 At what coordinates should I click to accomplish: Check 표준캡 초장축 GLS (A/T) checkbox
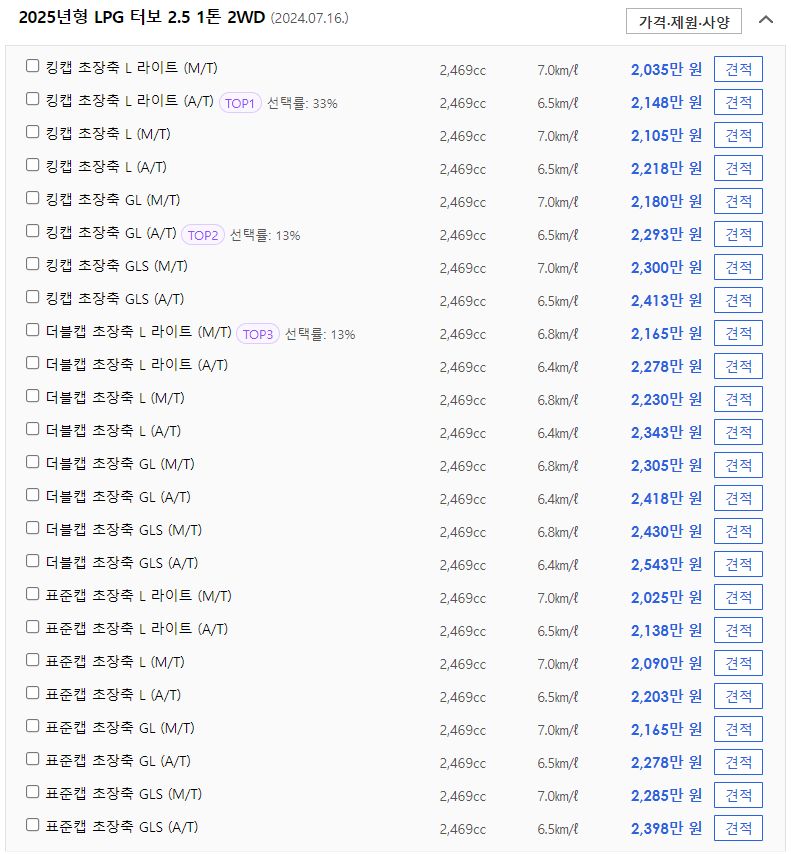(33, 824)
